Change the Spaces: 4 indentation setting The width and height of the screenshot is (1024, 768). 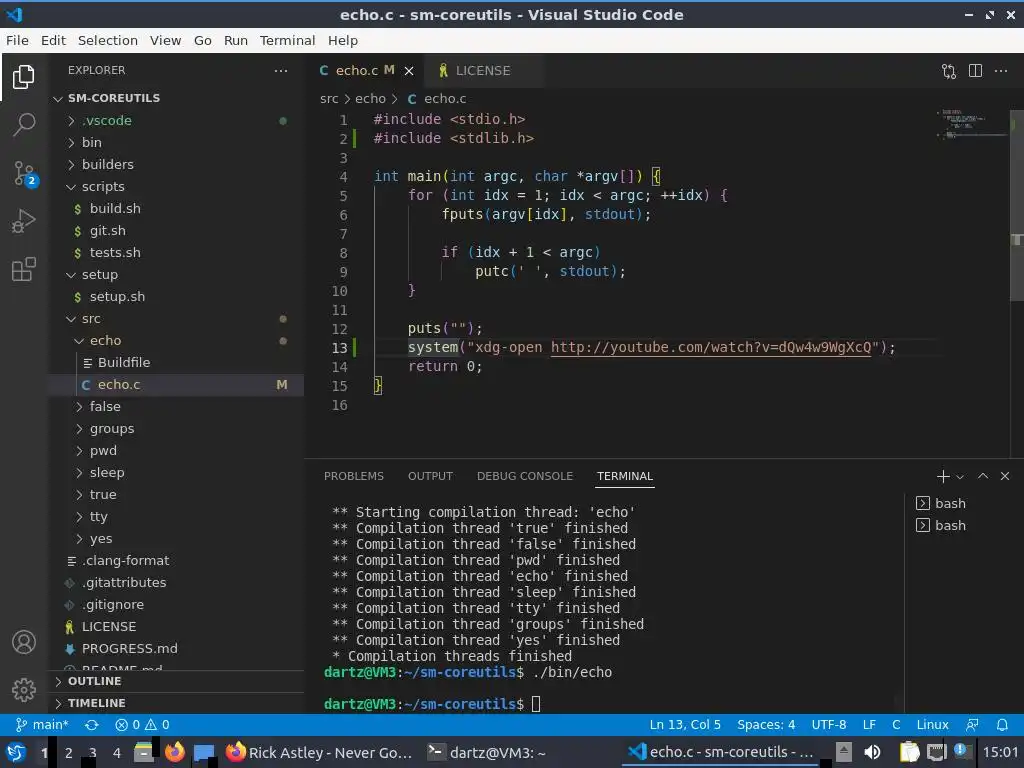(766, 725)
